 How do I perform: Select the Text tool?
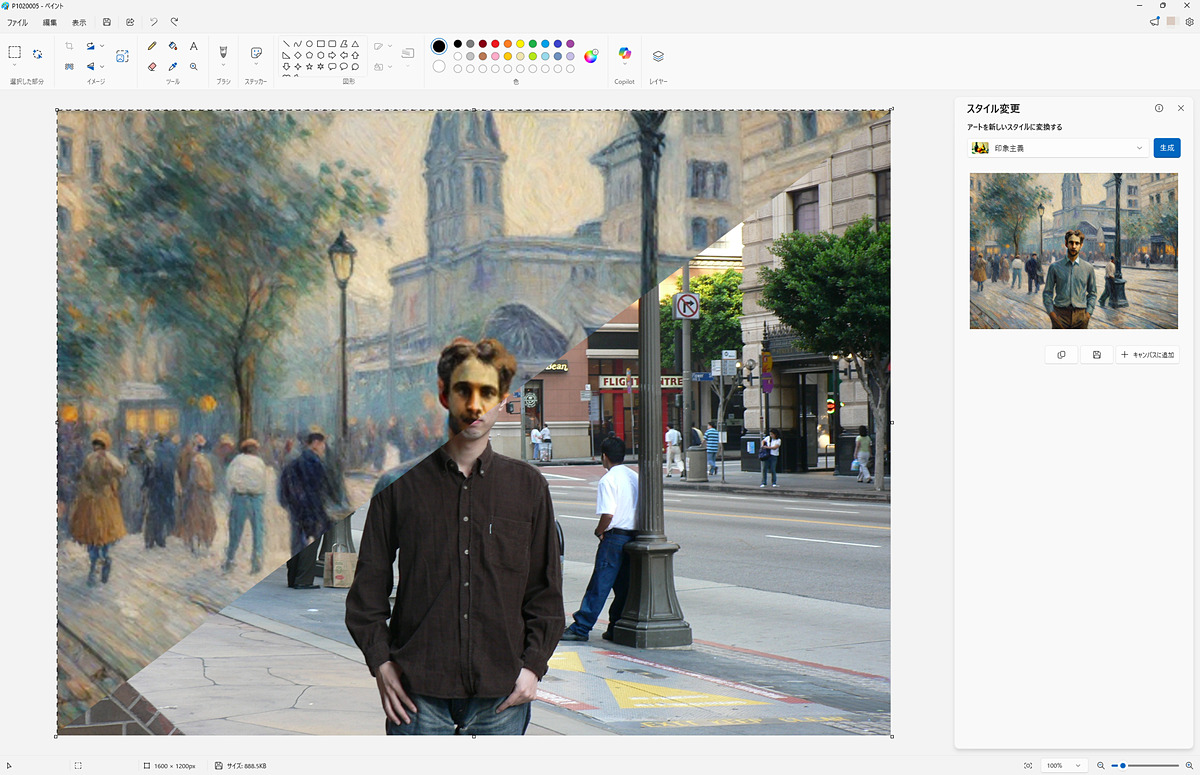(194, 46)
